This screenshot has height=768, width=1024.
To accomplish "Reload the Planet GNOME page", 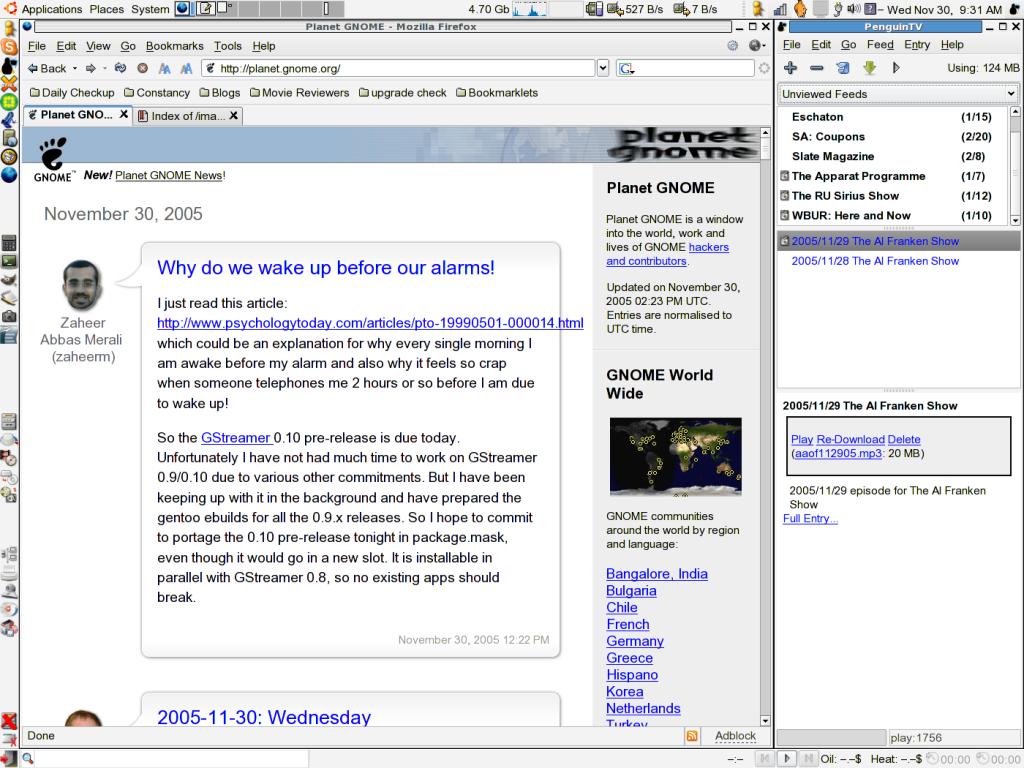I will click(x=120, y=68).
